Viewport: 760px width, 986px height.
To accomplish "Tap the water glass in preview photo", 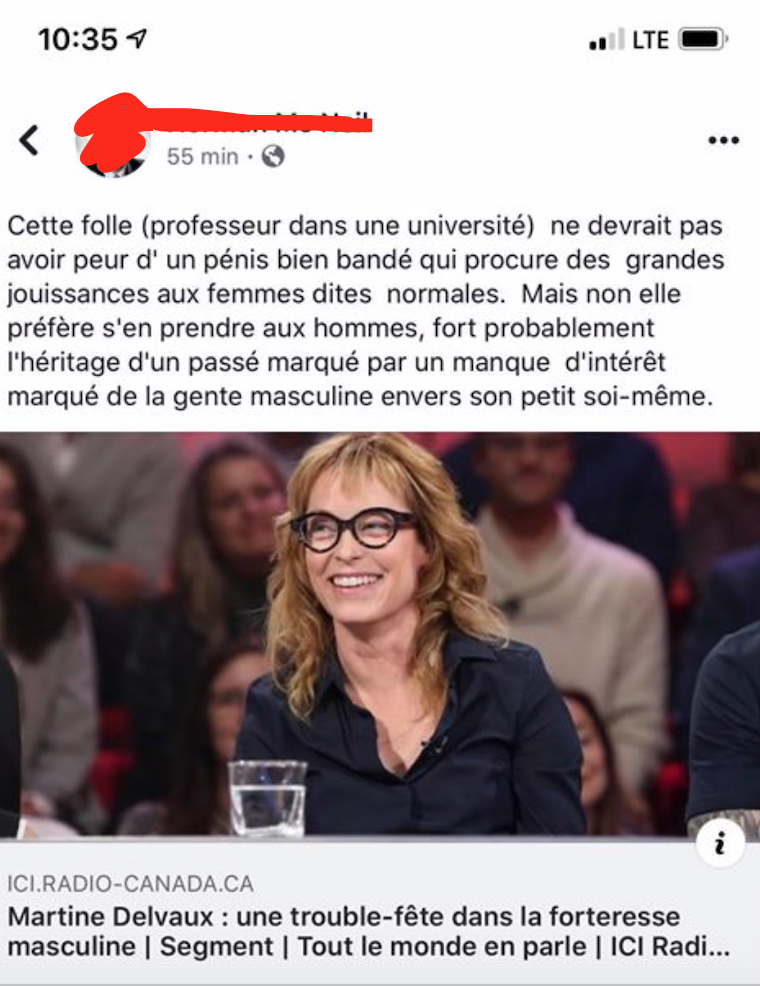I will coord(267,797).
